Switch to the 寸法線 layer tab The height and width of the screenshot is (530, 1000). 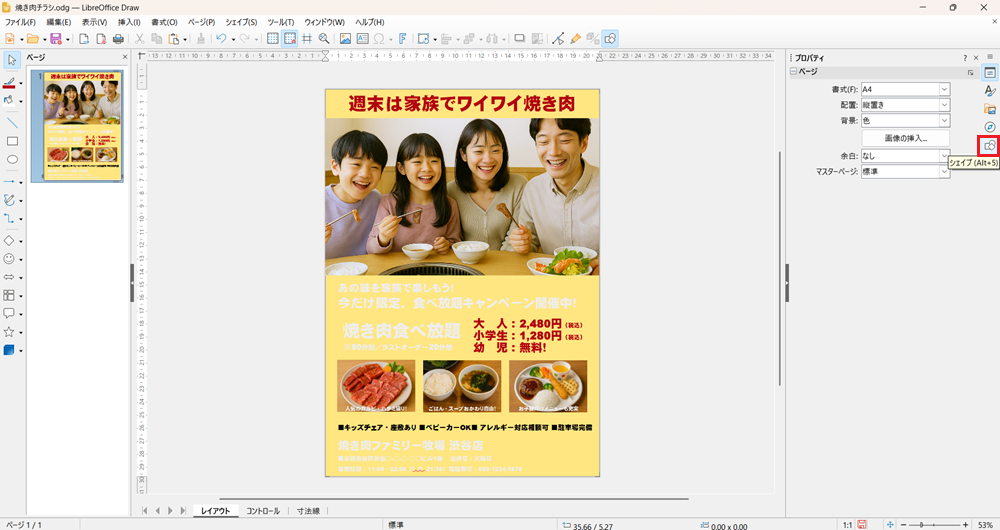308,511
